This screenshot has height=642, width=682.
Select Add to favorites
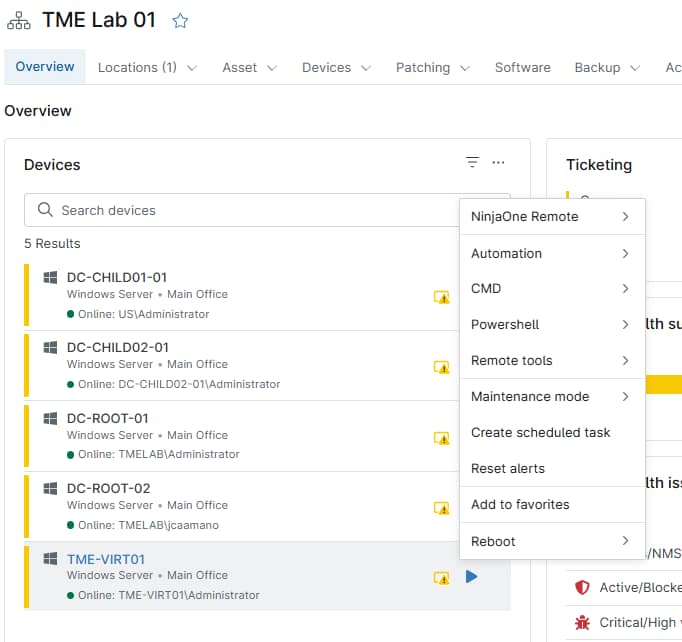point(552,505)
